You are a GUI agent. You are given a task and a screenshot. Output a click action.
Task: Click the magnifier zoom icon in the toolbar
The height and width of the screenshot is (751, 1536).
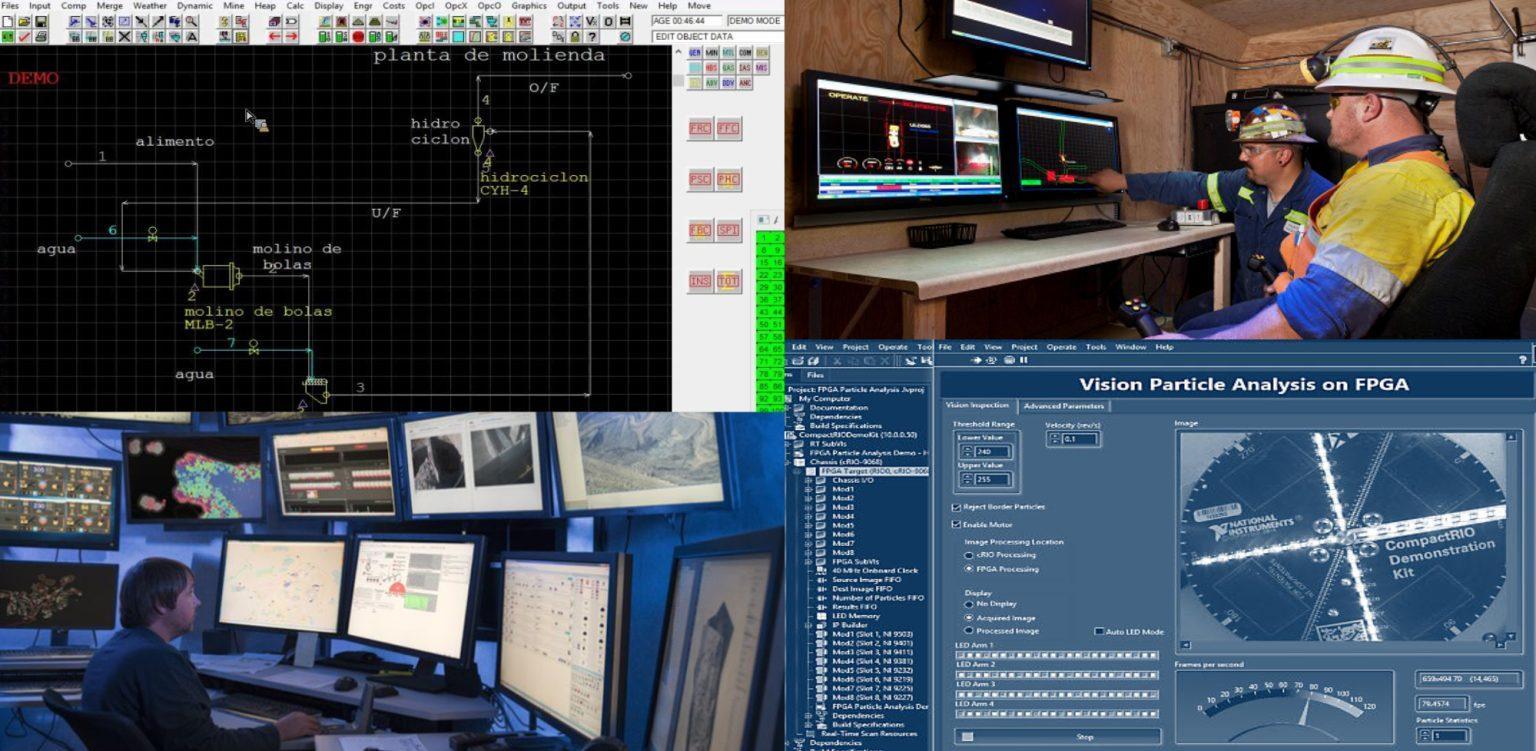pyautogui.click(x=191, y=22)
